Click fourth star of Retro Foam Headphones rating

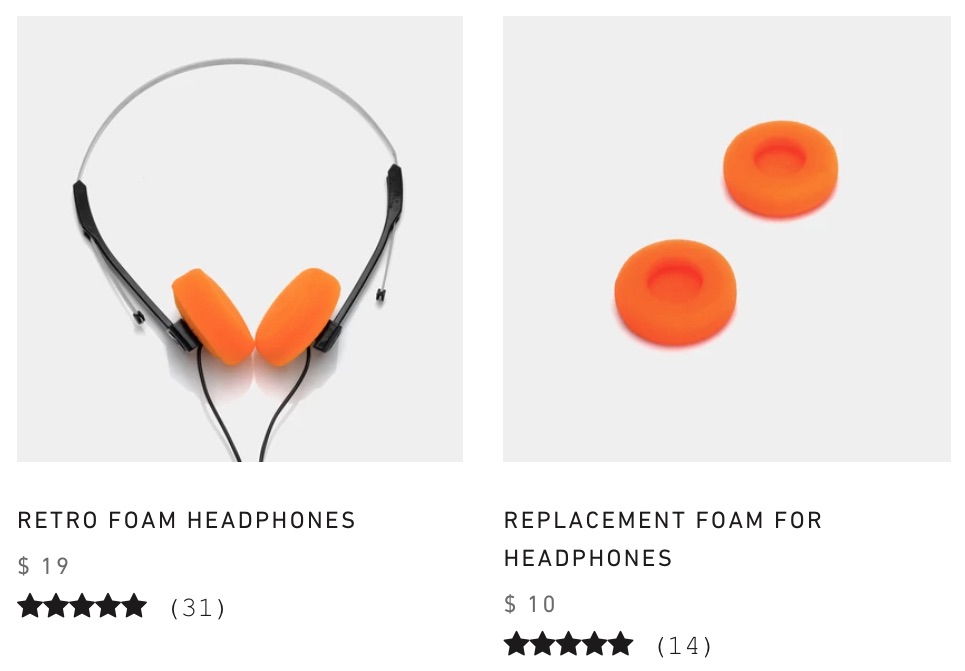[108, 606]
